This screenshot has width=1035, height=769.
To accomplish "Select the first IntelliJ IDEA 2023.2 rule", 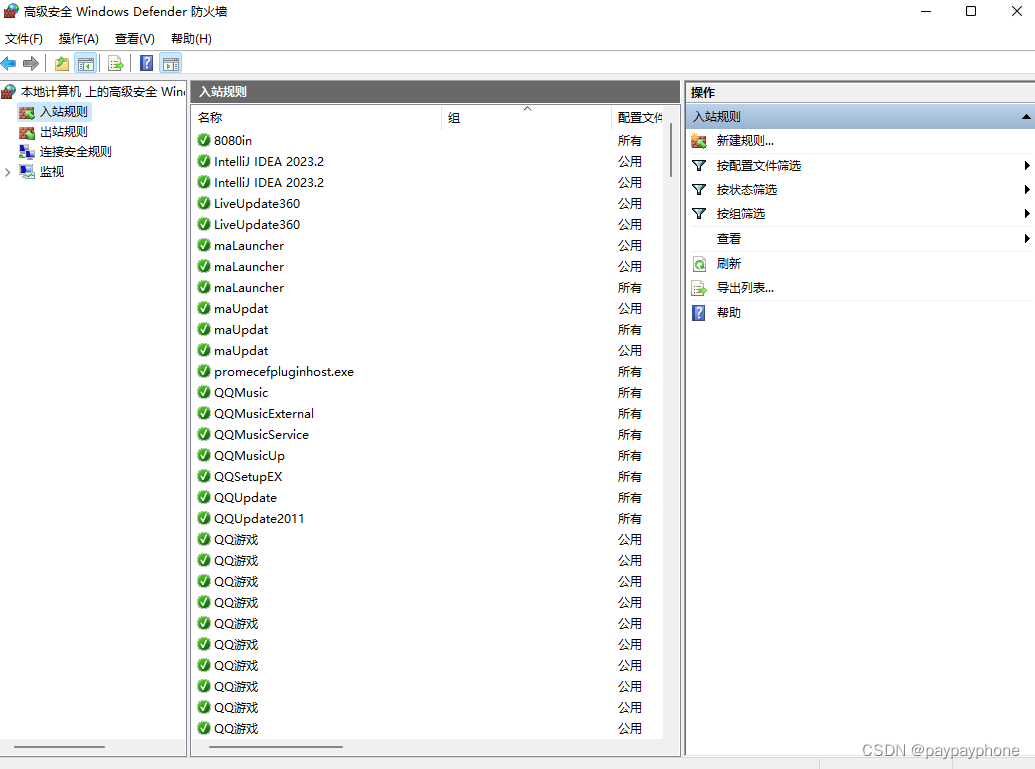I will (429, 161).
